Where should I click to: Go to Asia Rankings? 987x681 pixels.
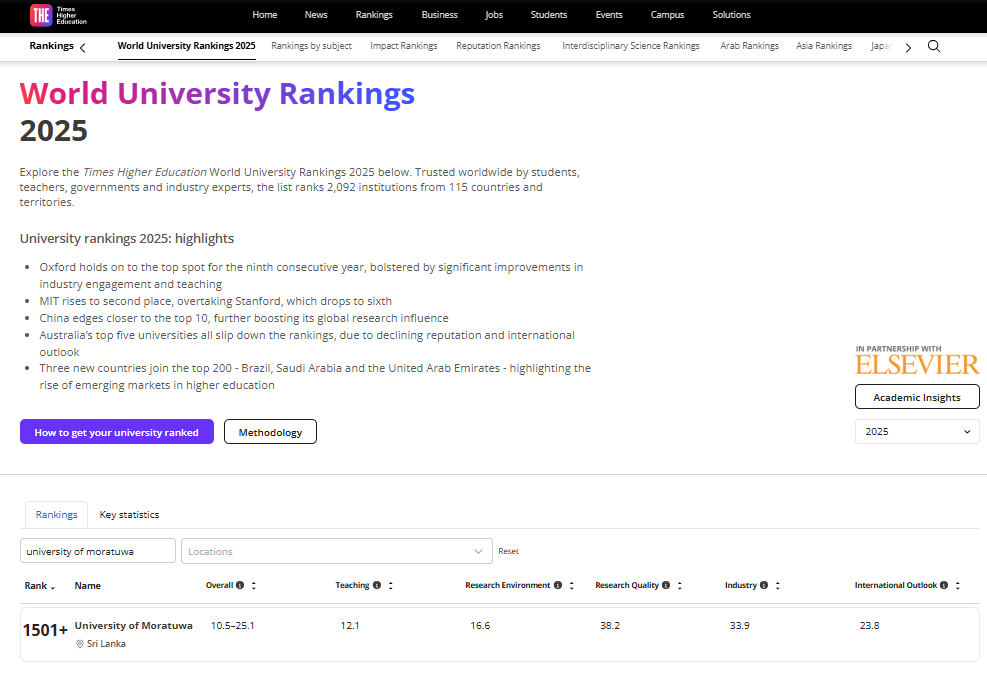coord(824,46)
